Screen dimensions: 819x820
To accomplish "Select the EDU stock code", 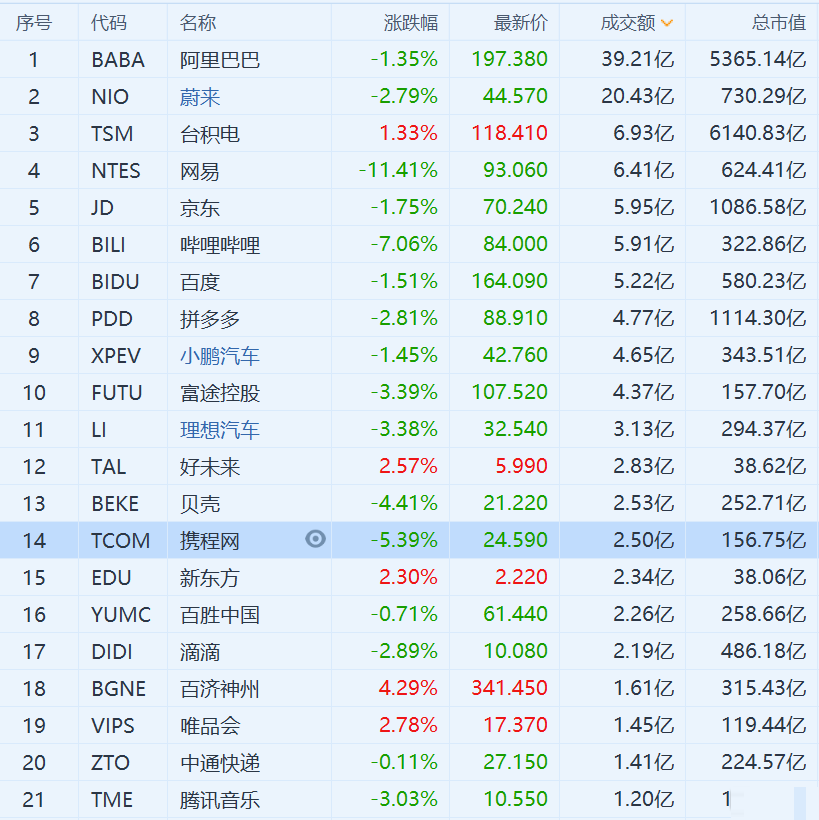I will [111, 578].
